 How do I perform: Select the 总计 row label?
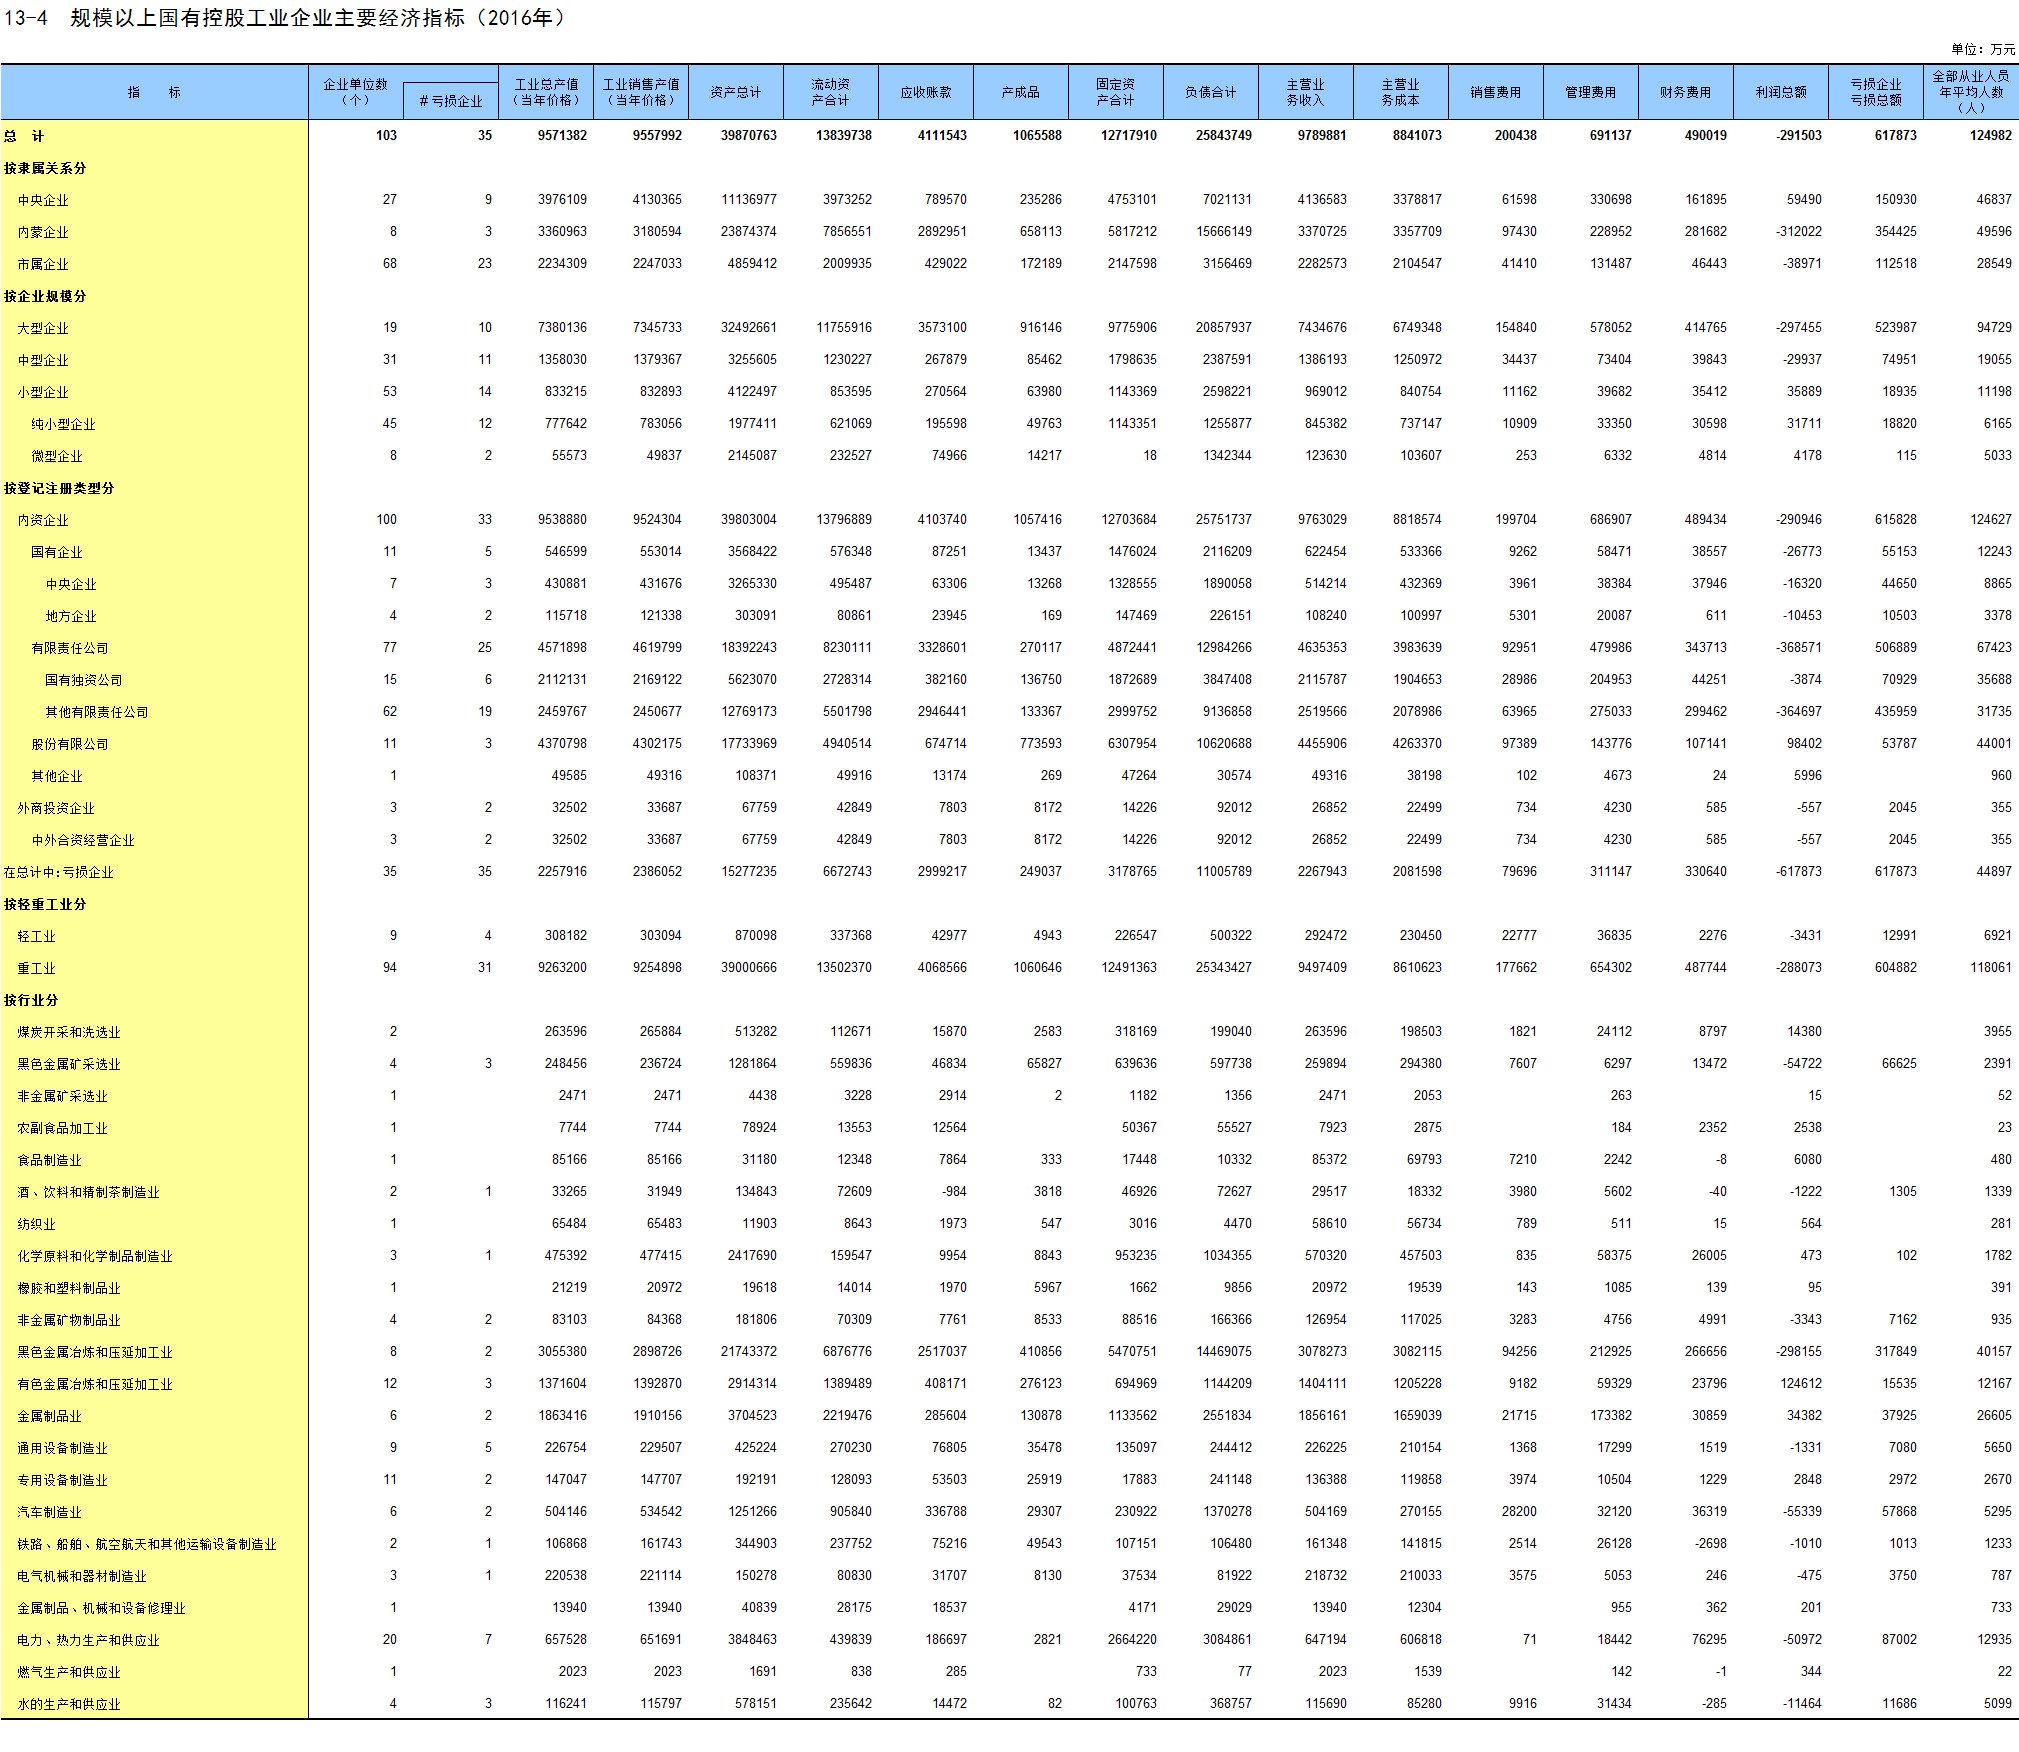coord(24,136)
